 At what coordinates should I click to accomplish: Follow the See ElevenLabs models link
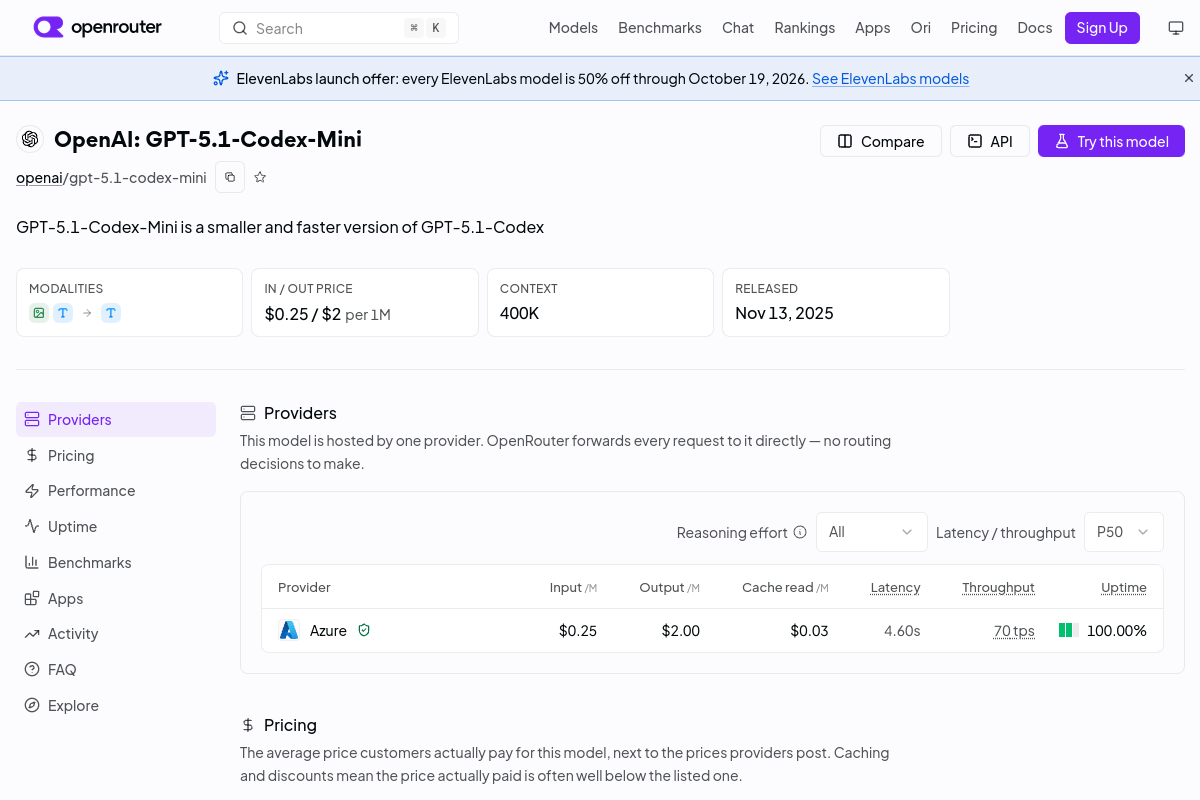point(890,78)
